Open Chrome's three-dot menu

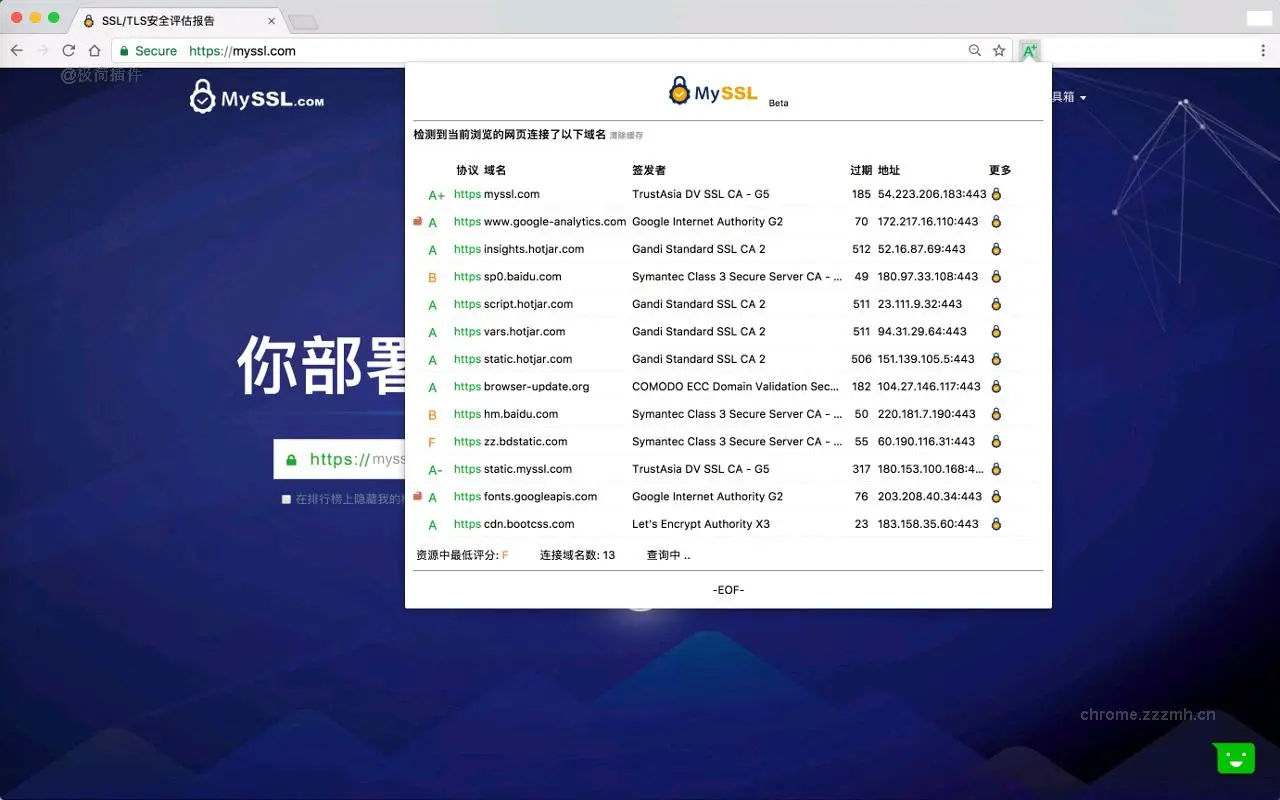click(1263, 50)
